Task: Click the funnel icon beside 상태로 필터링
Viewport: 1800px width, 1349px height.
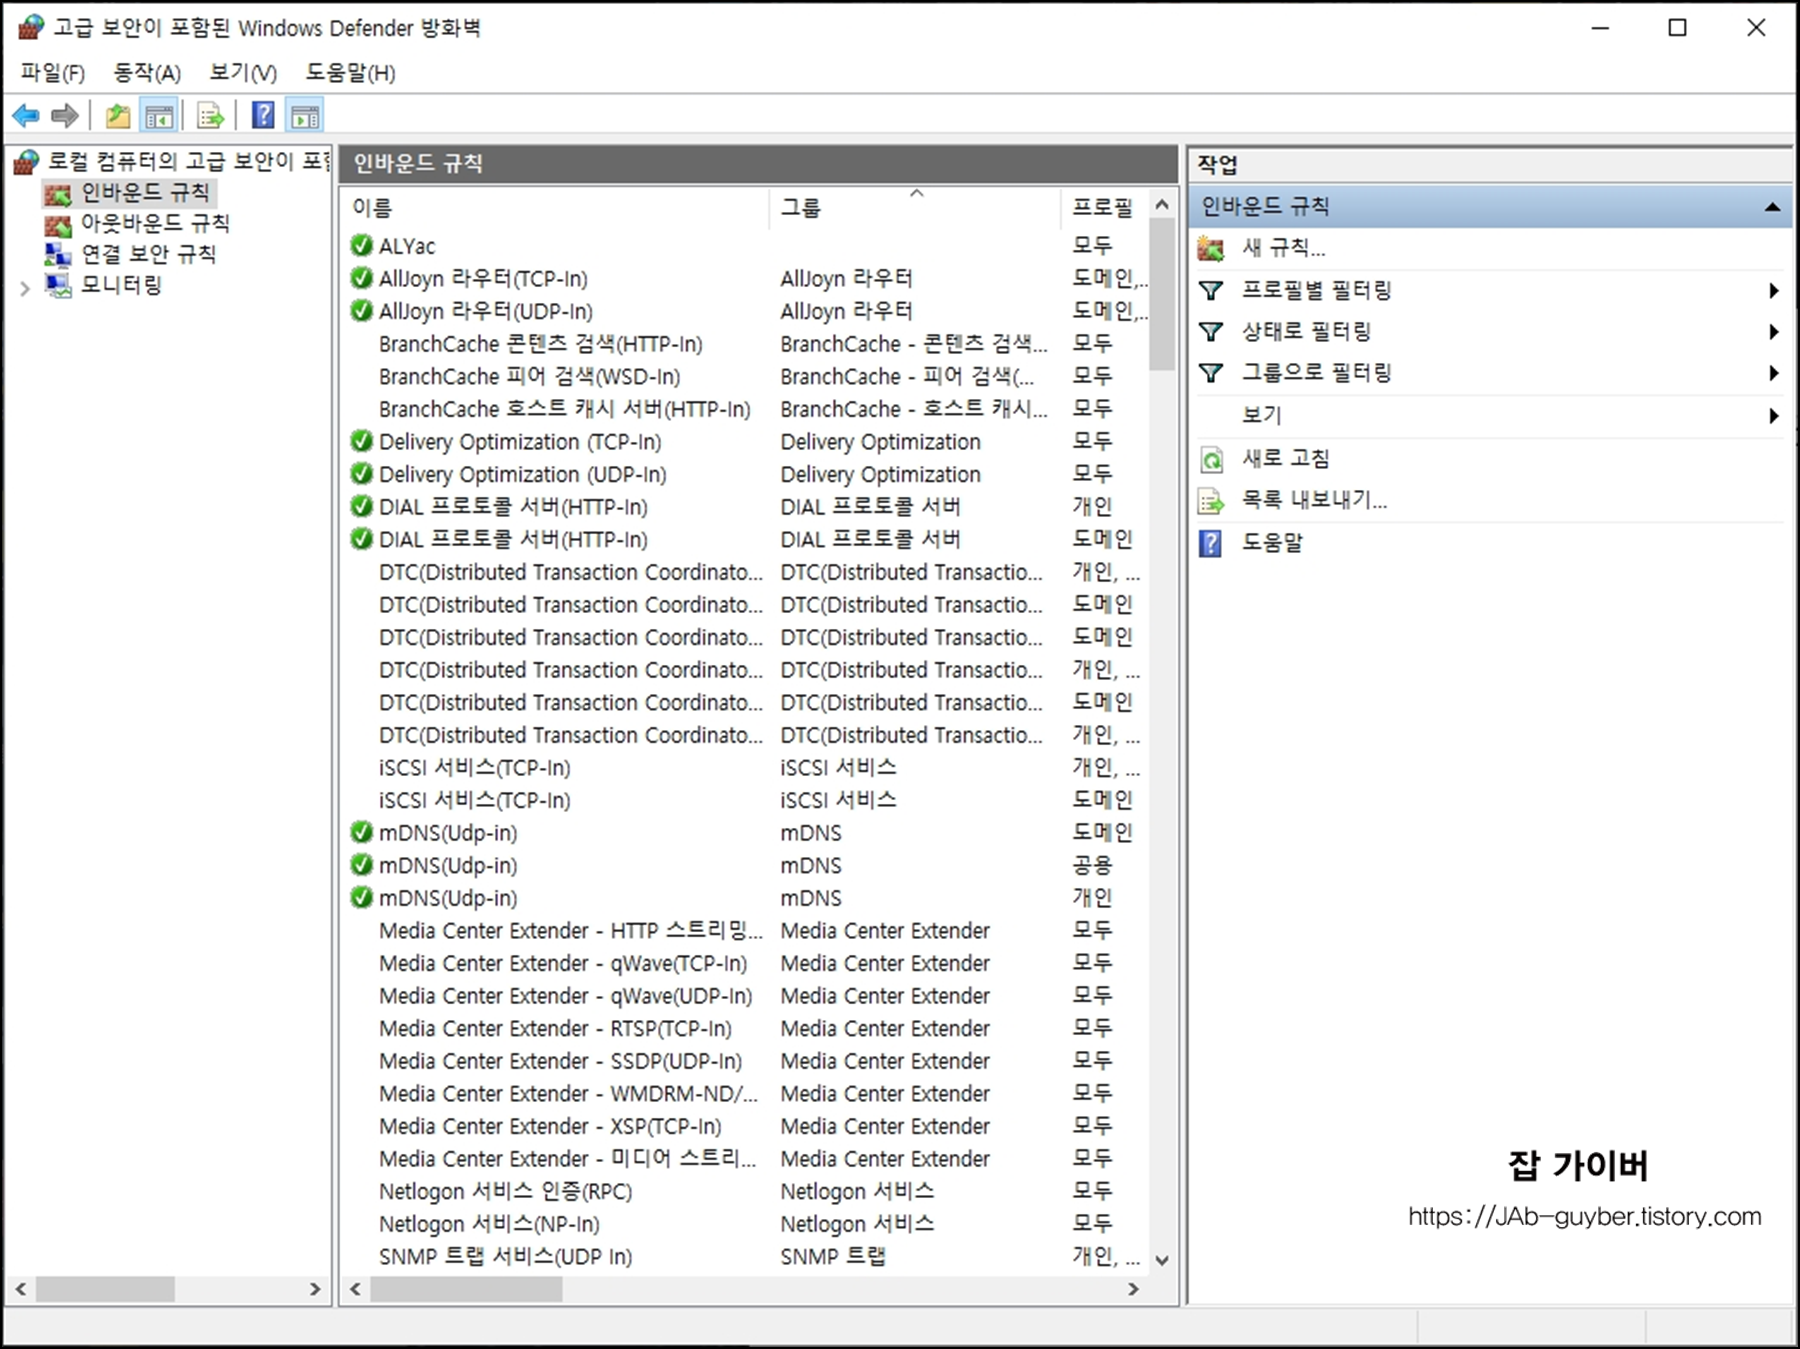Action: pos(1211,332)
